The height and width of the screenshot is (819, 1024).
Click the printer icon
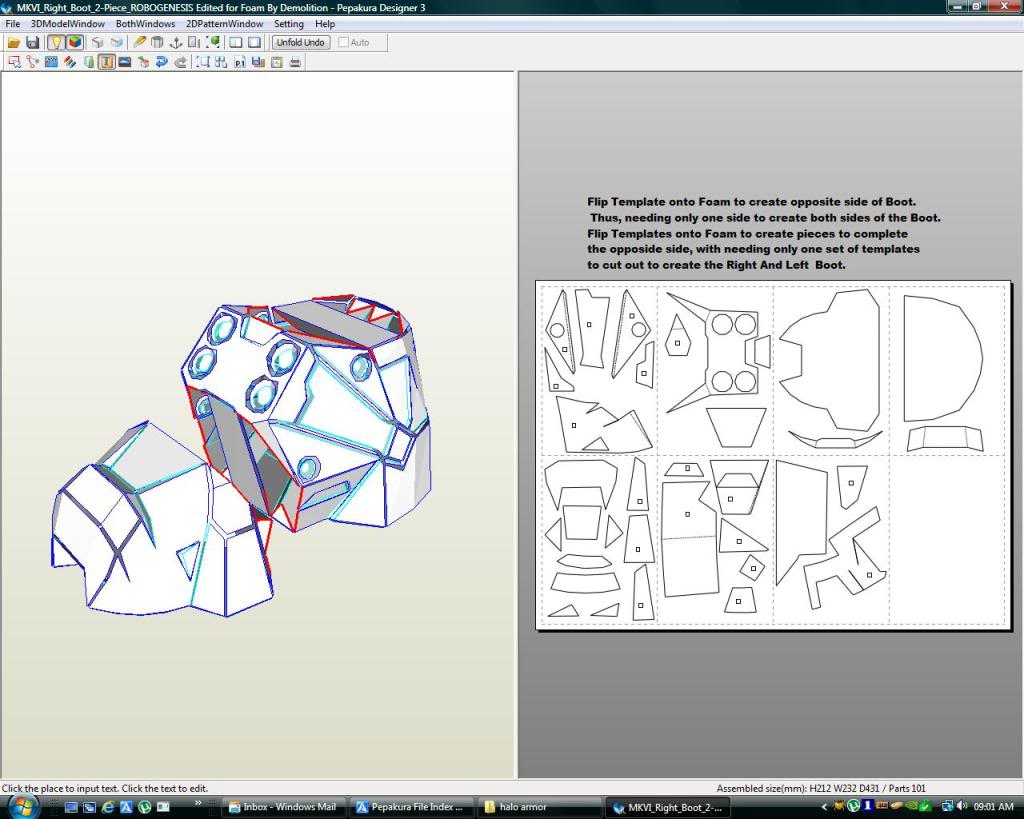[x=295, y=62]
